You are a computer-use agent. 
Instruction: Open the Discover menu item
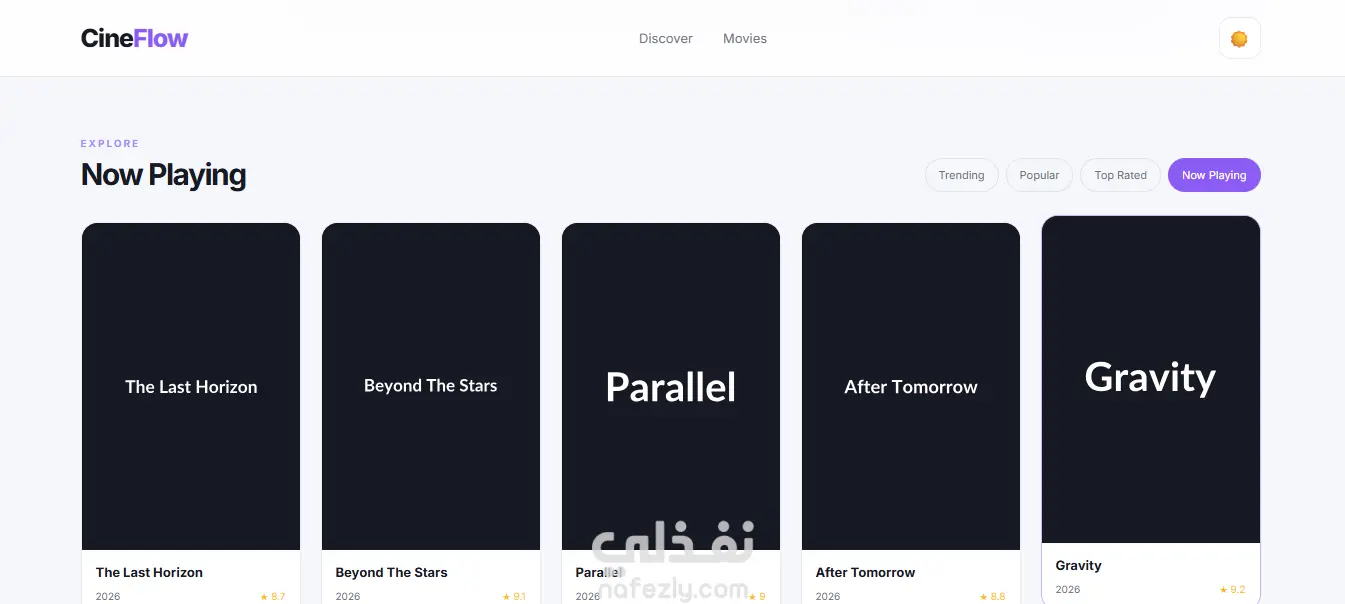click(x=666, y=38)
